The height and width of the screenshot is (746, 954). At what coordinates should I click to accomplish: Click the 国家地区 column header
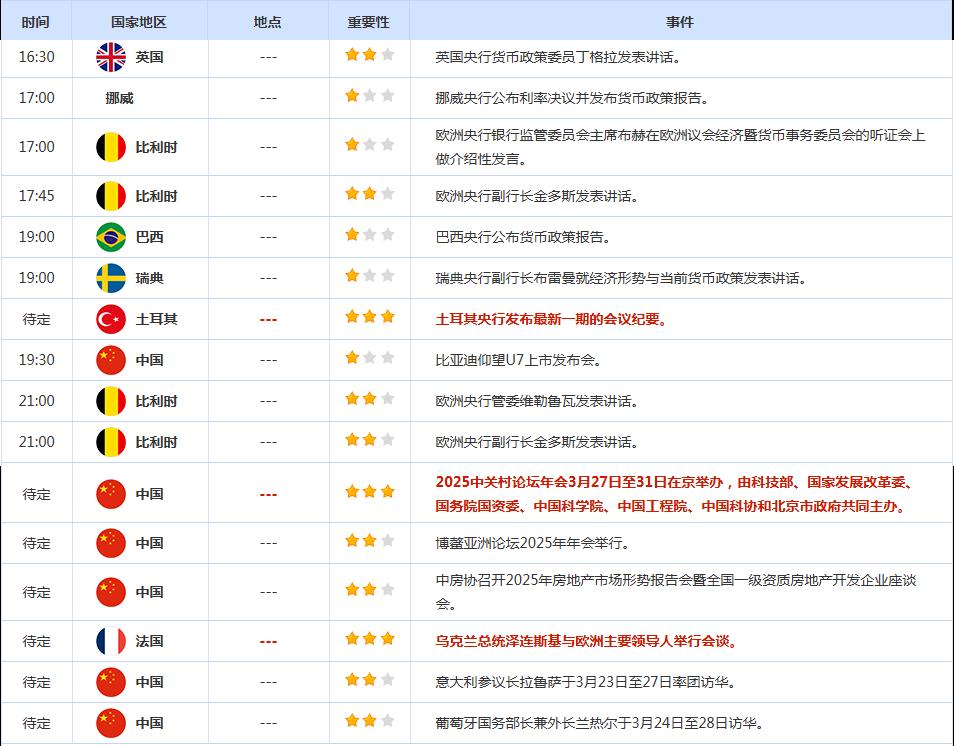coord(139,22)
